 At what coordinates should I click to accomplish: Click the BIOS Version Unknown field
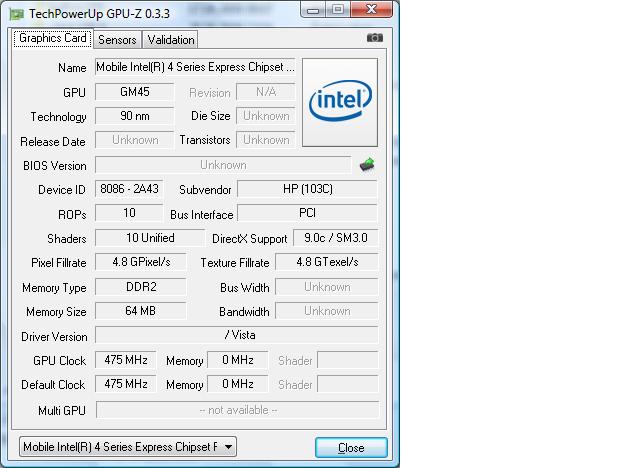[223, 165]
